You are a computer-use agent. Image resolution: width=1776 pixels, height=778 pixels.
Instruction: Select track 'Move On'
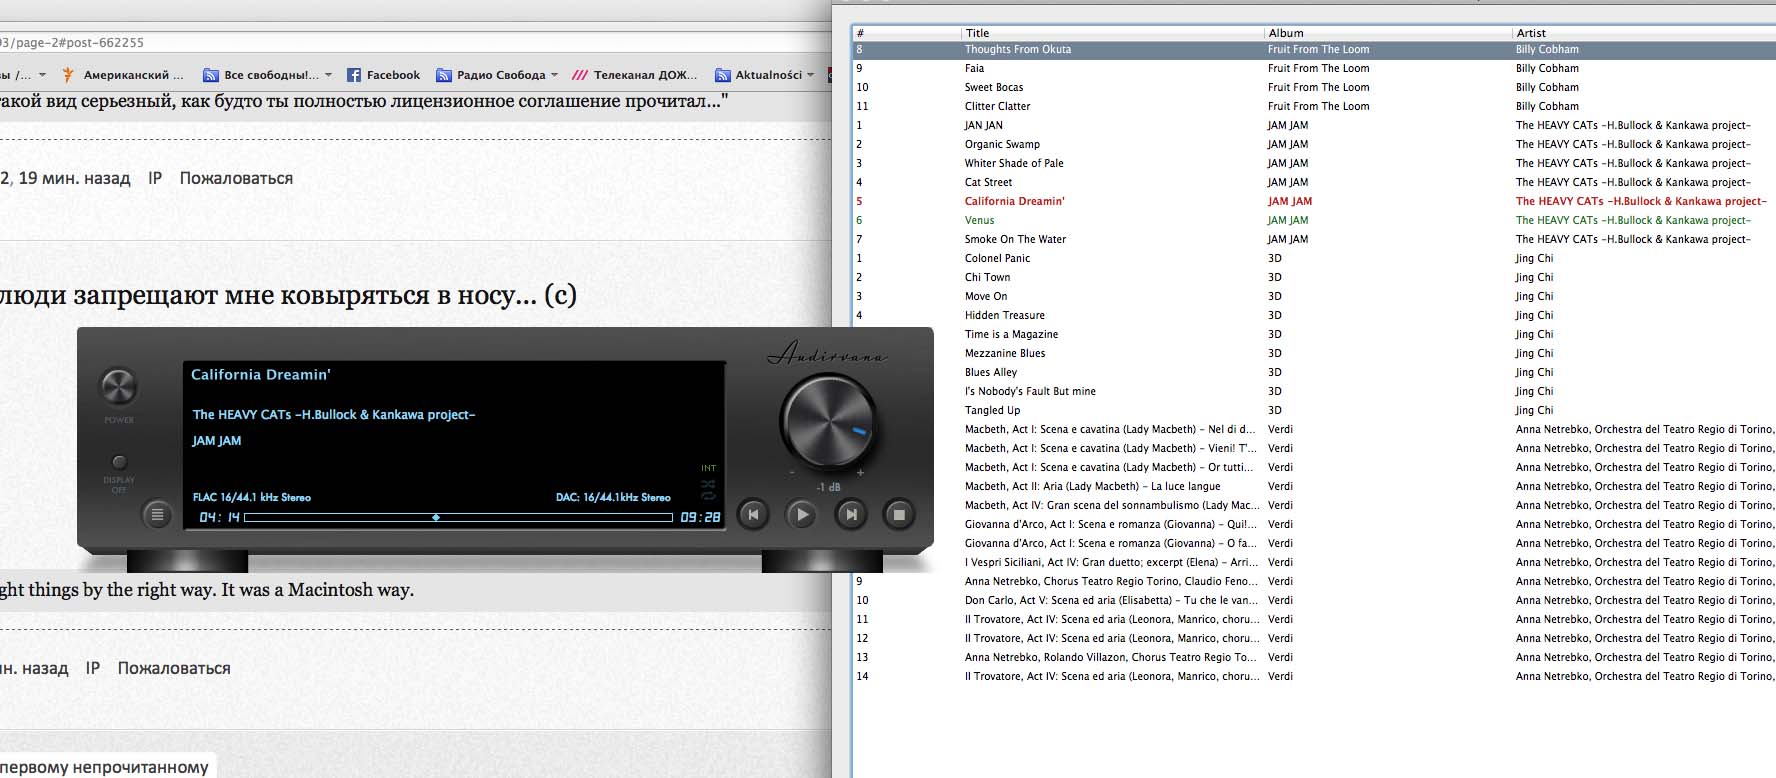(1314, 296)
